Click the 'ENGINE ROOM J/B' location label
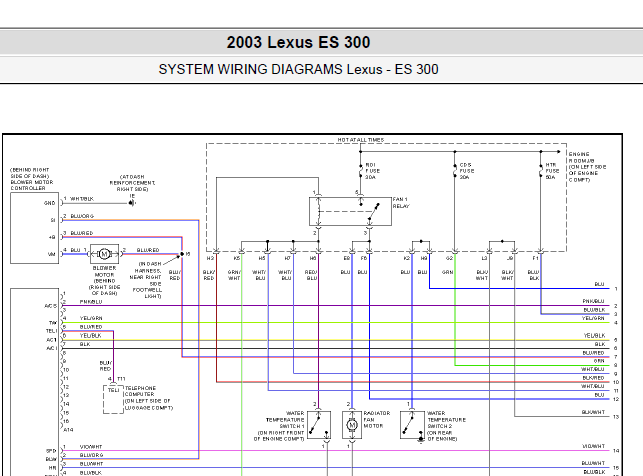The width and height of the screenshot is (643, 476). [587, 167]
